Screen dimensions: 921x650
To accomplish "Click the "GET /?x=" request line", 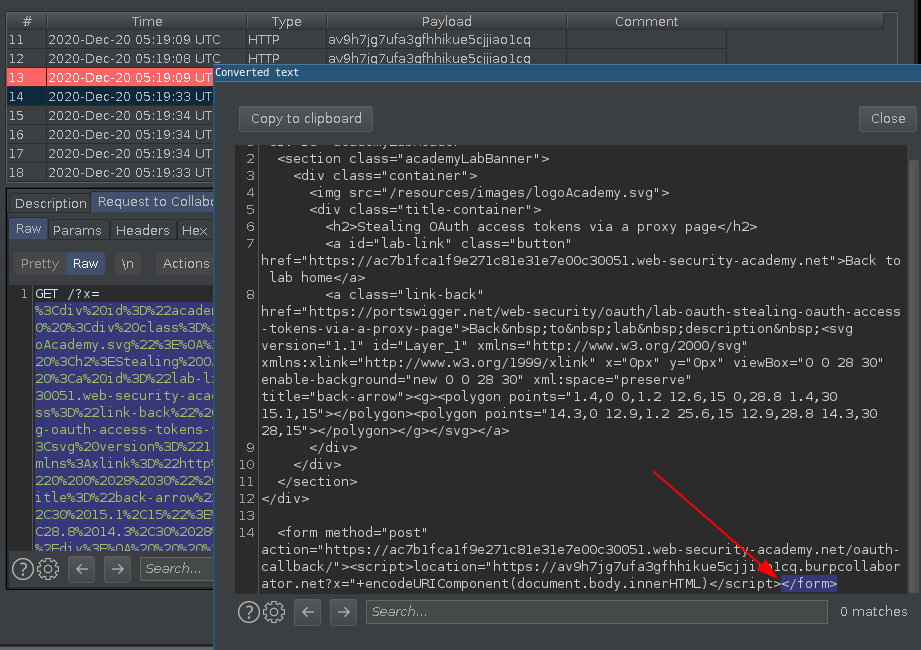I will (x=68, y=294).
